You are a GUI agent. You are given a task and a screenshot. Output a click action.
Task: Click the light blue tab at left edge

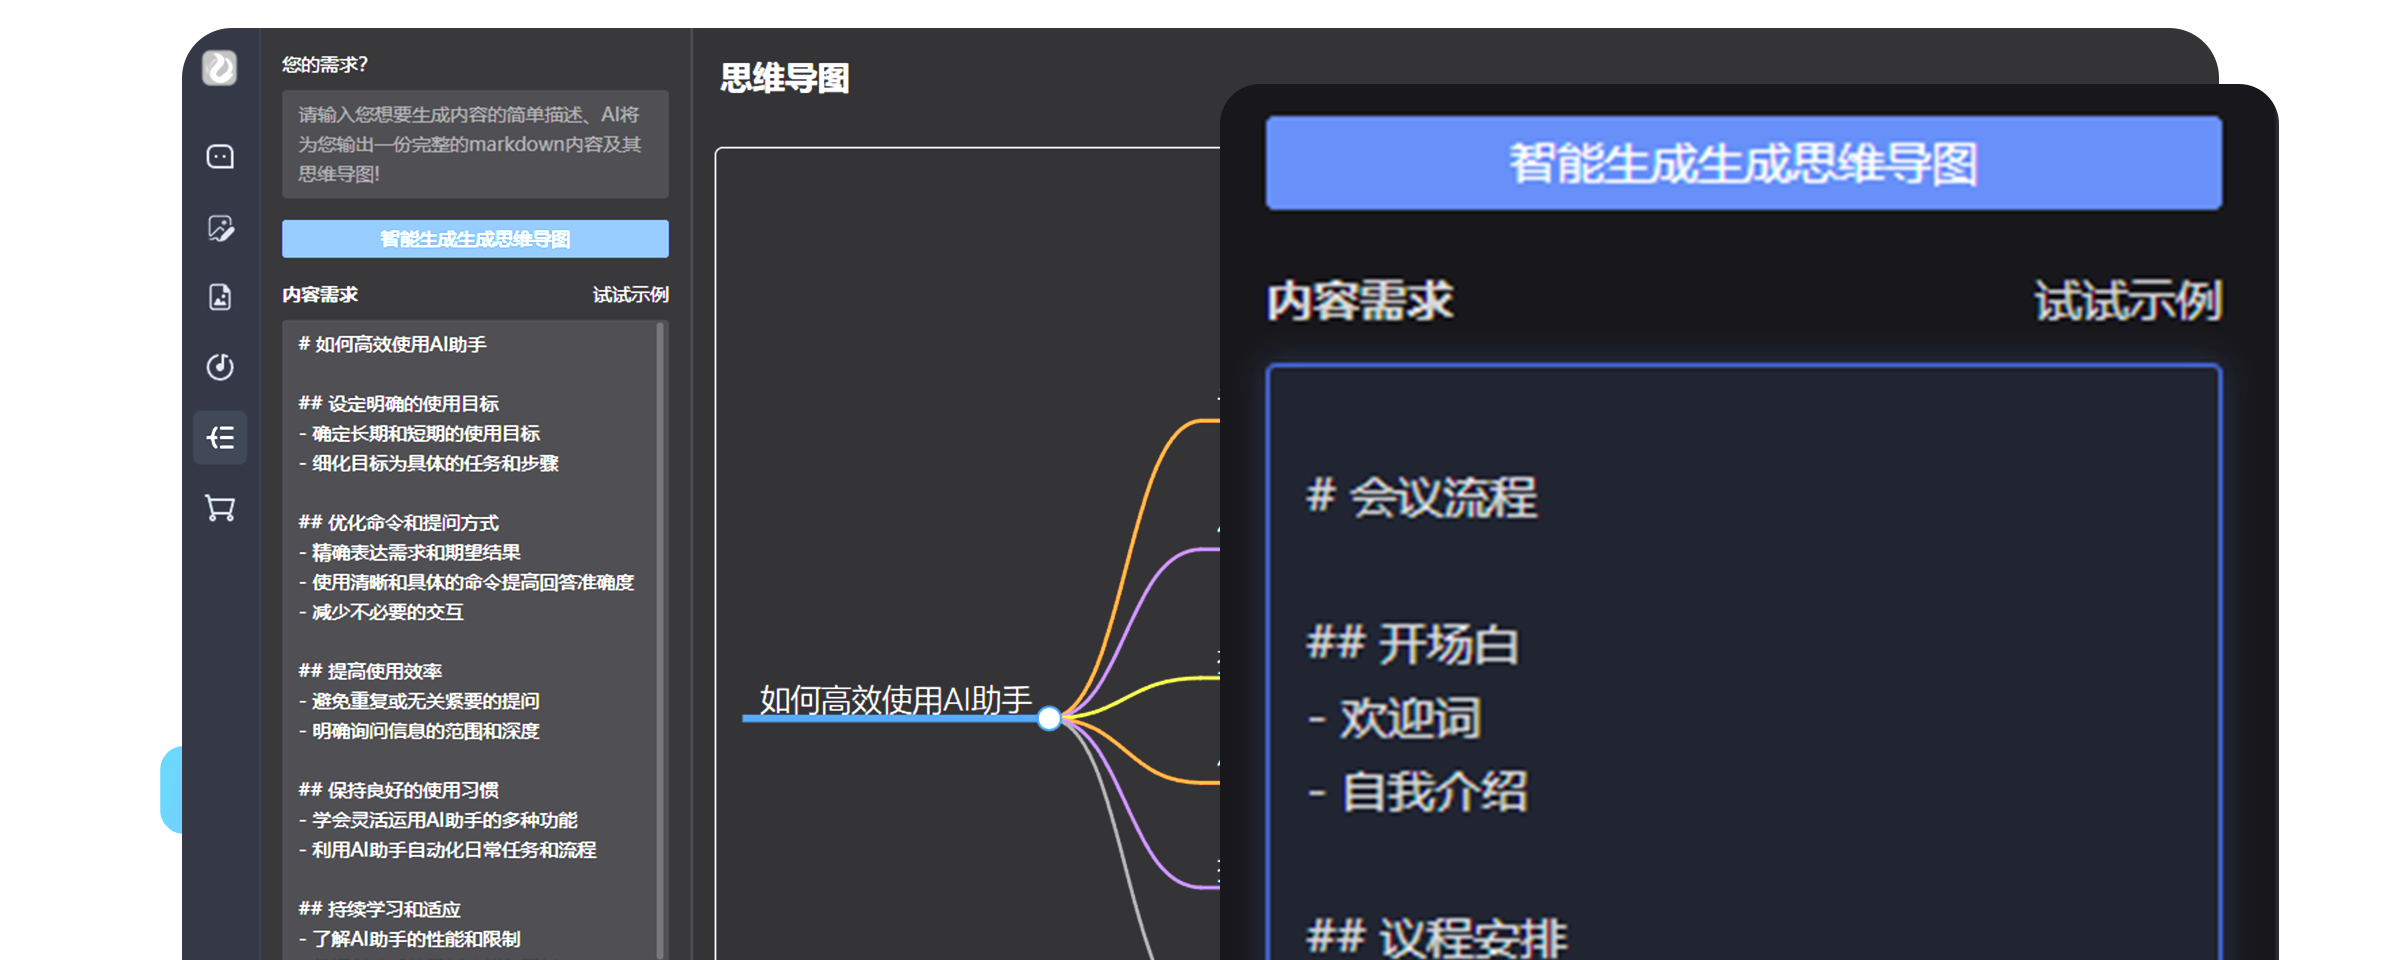[x=171, y=788]
